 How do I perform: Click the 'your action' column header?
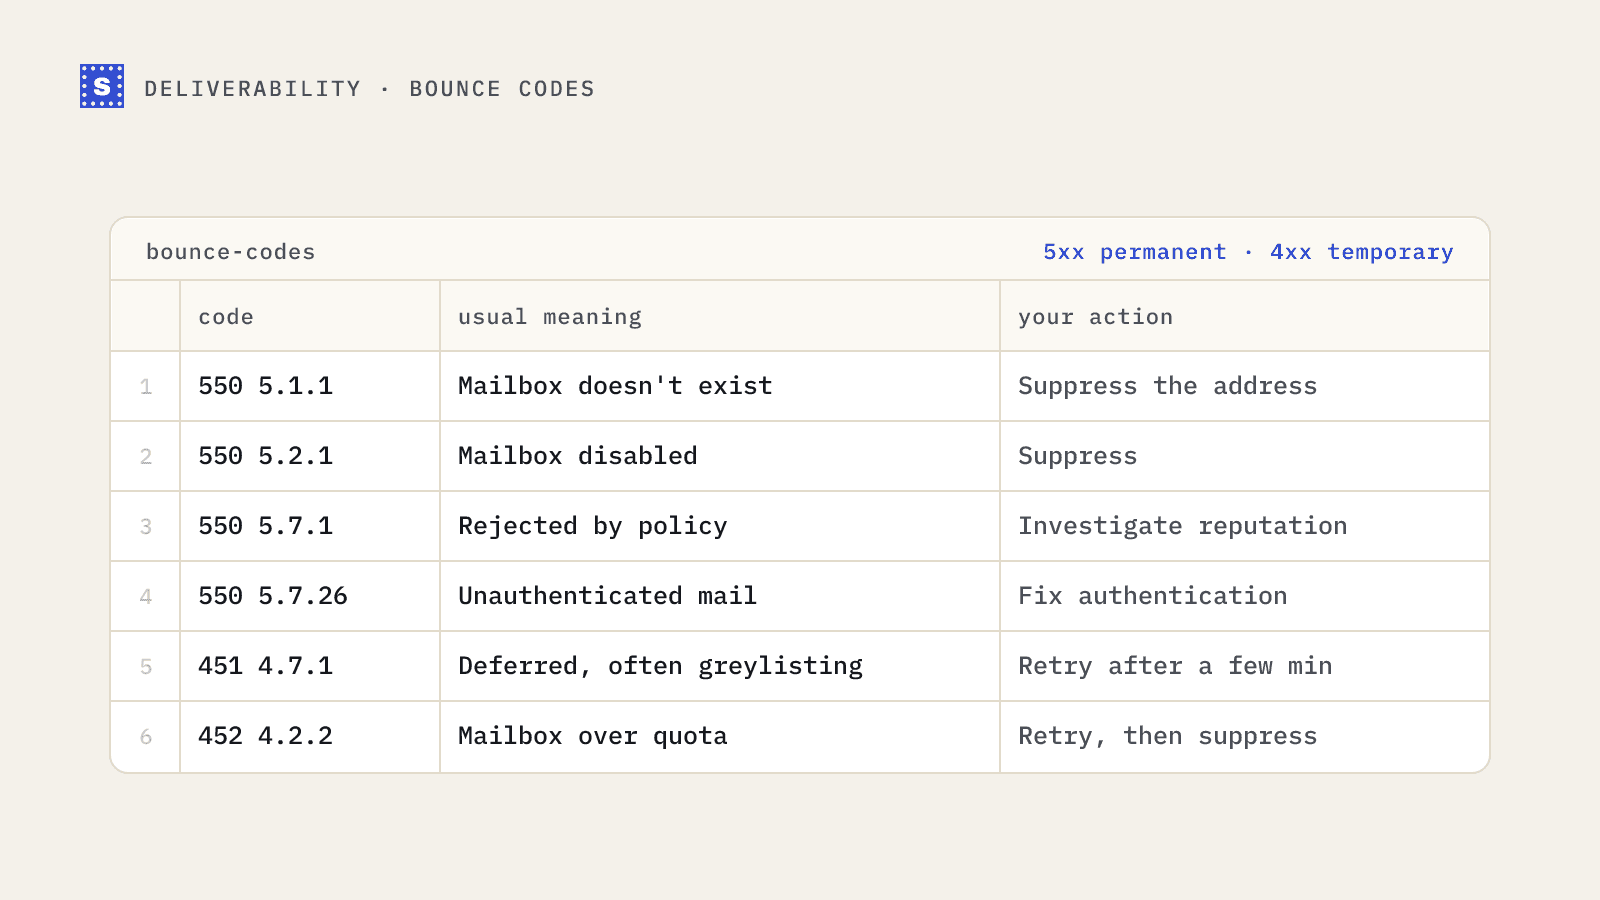1245,316
